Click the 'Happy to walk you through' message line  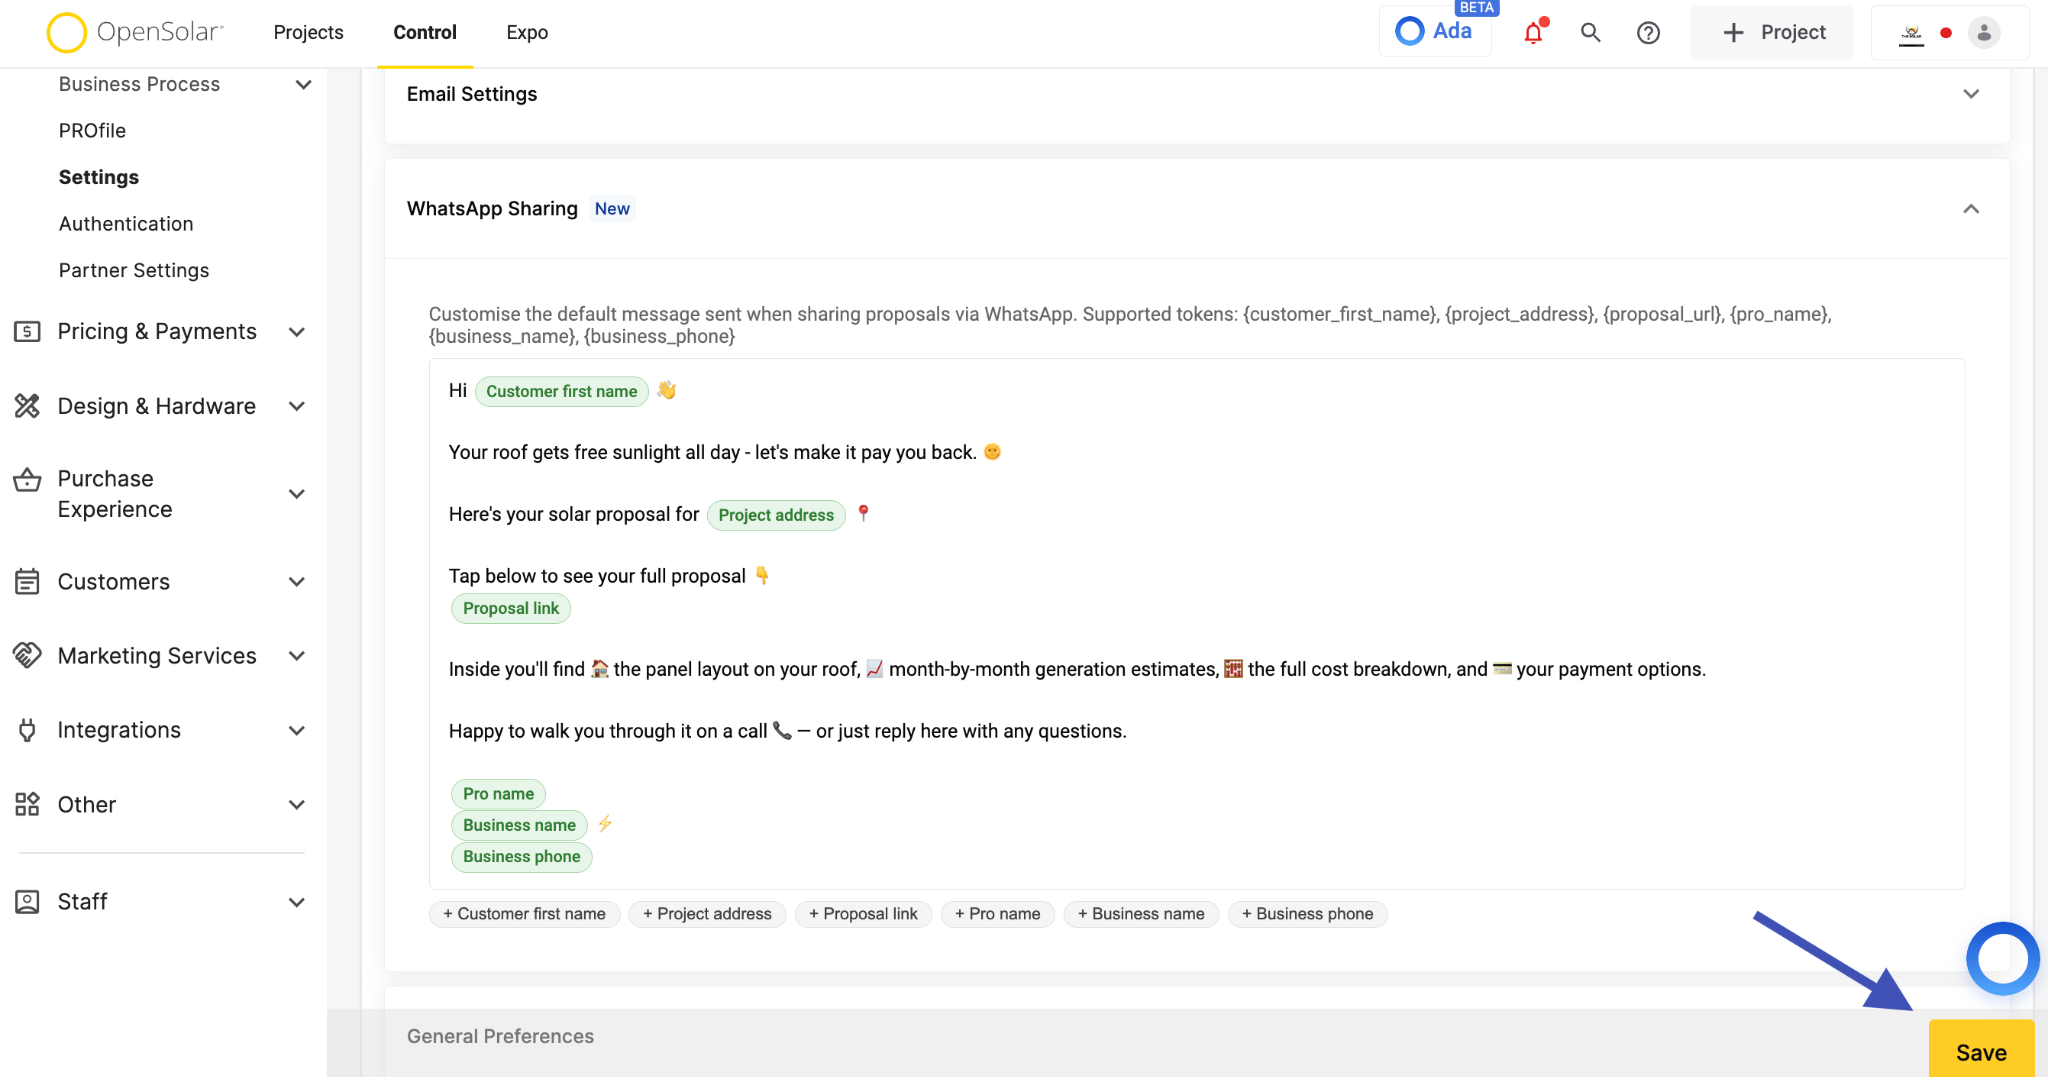788,731
